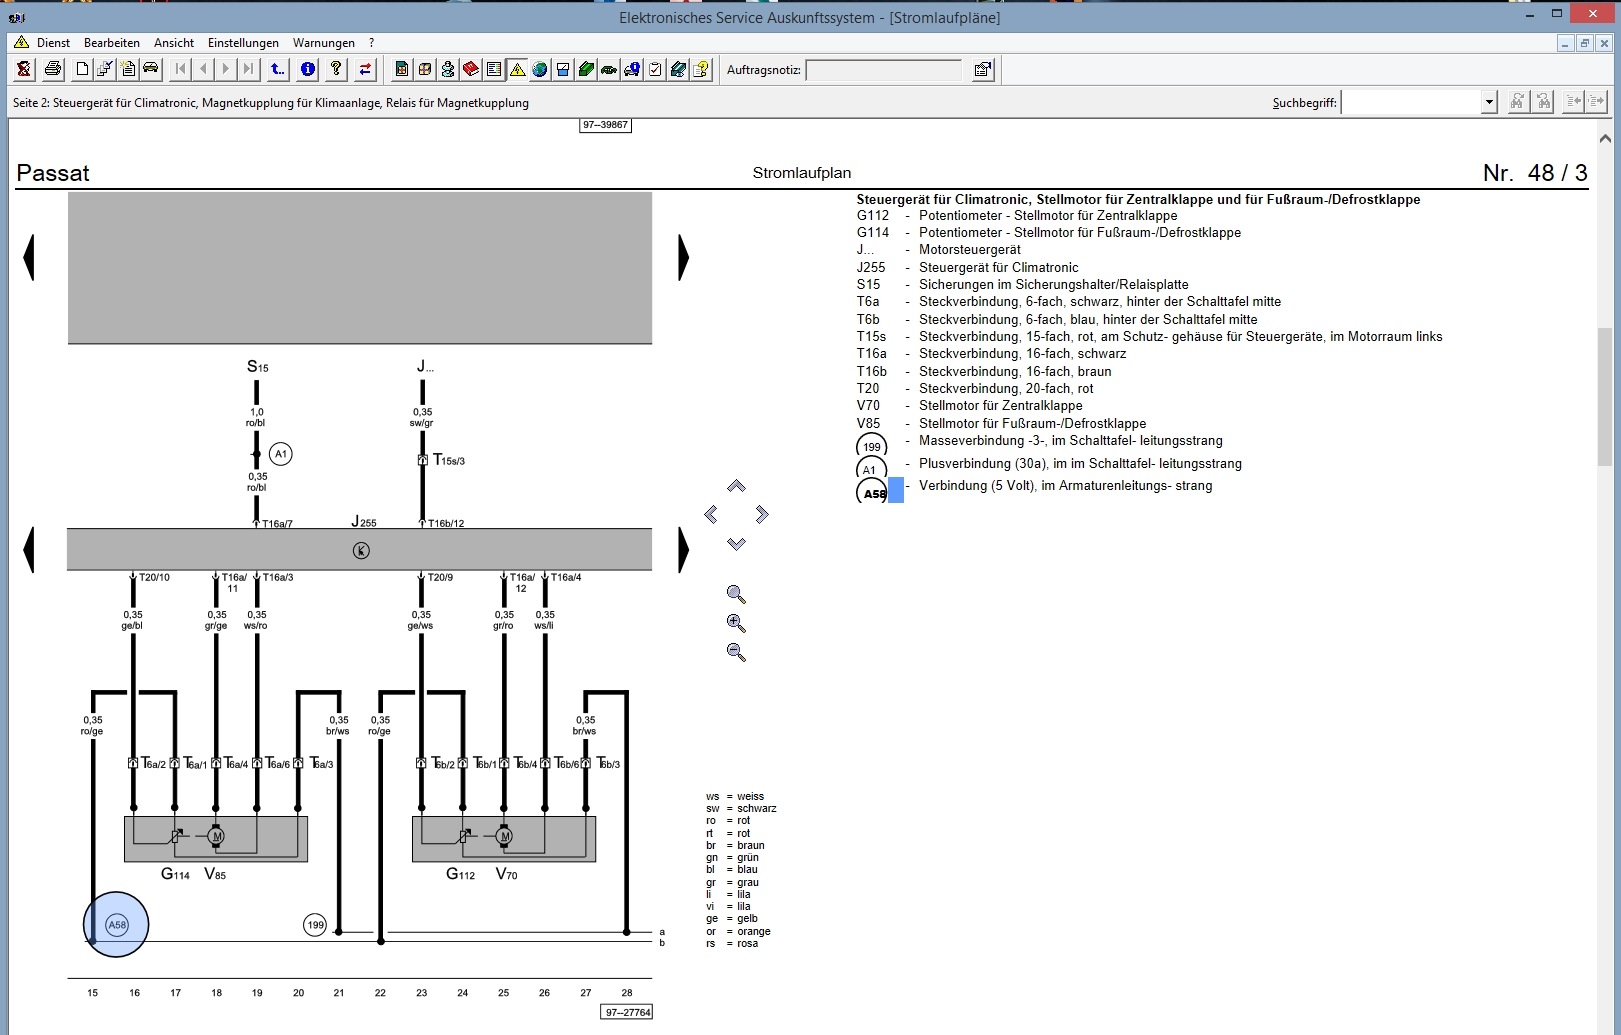The image size is (1621, 1035).
Task: Click the zoom in magnifier icon
Action: click(x=736, y=624)
